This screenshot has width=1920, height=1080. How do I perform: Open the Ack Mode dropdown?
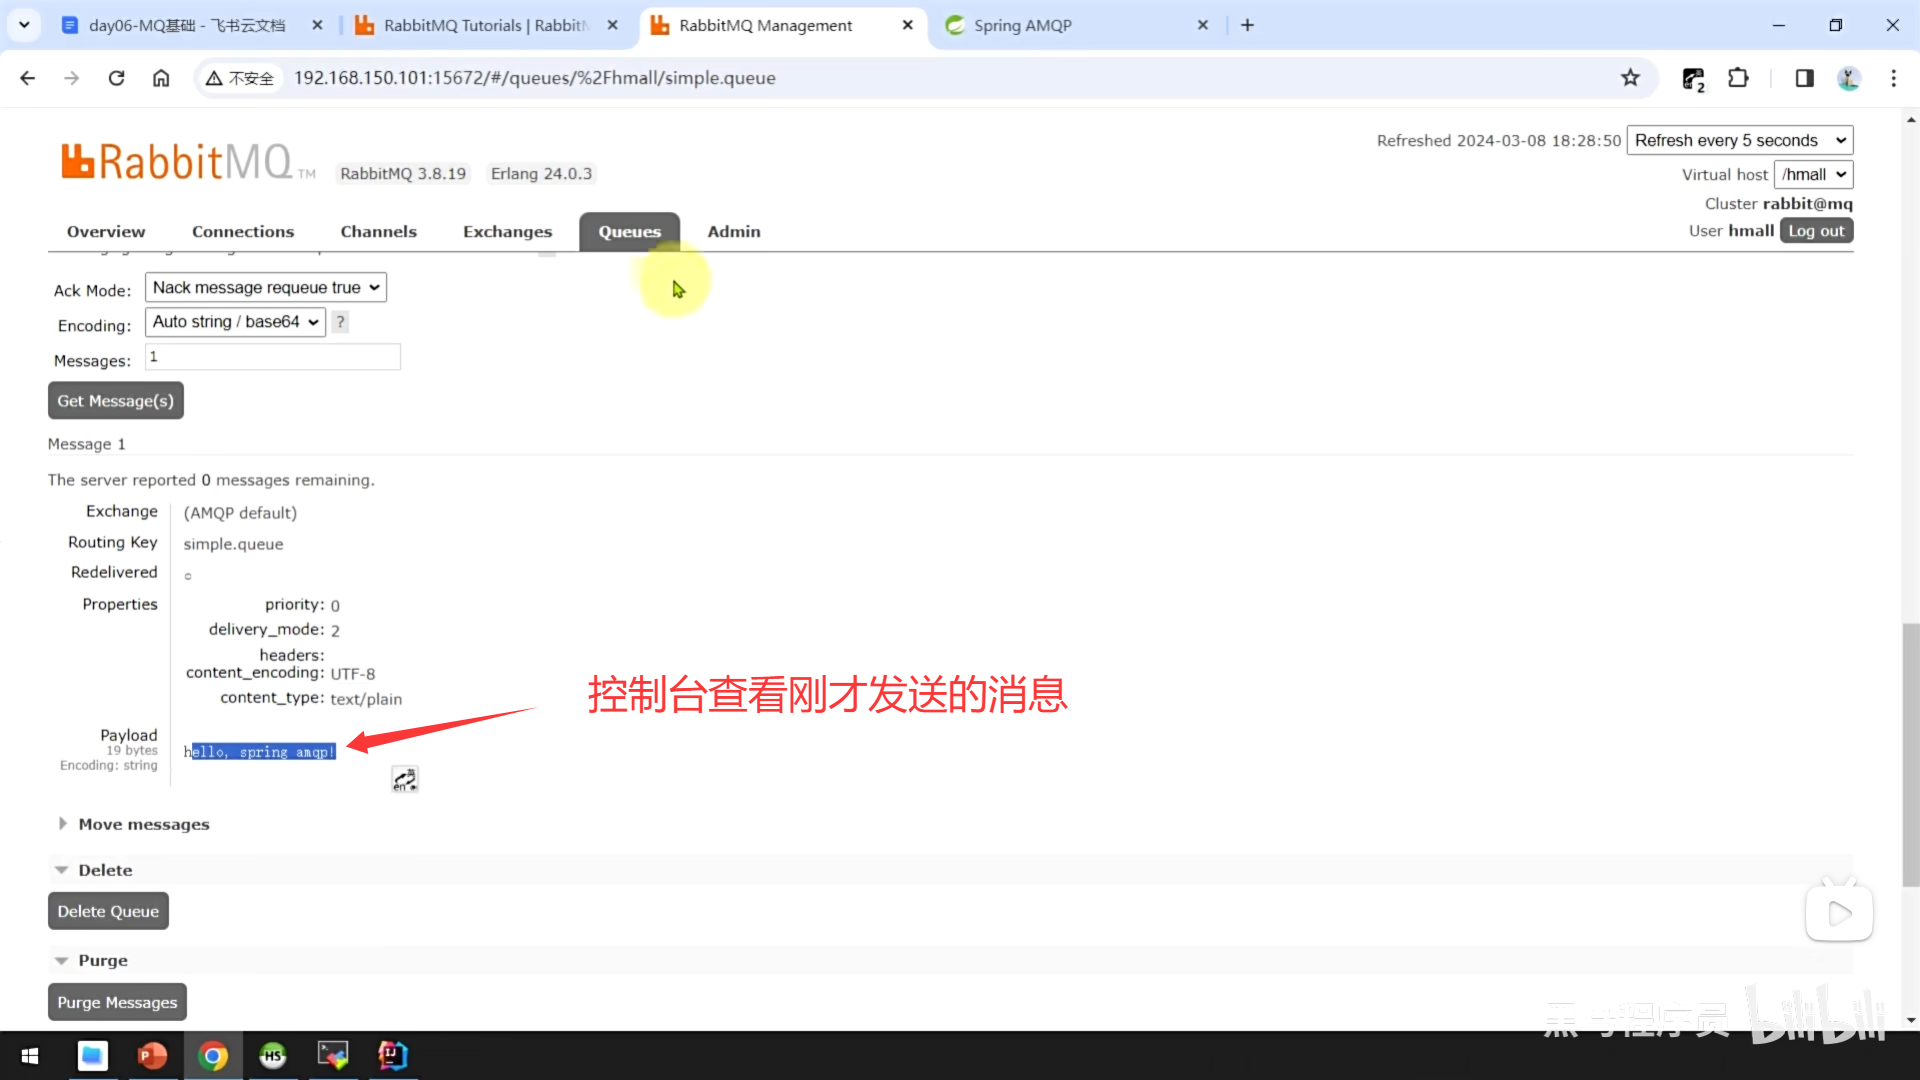click(x=265, y=288)
